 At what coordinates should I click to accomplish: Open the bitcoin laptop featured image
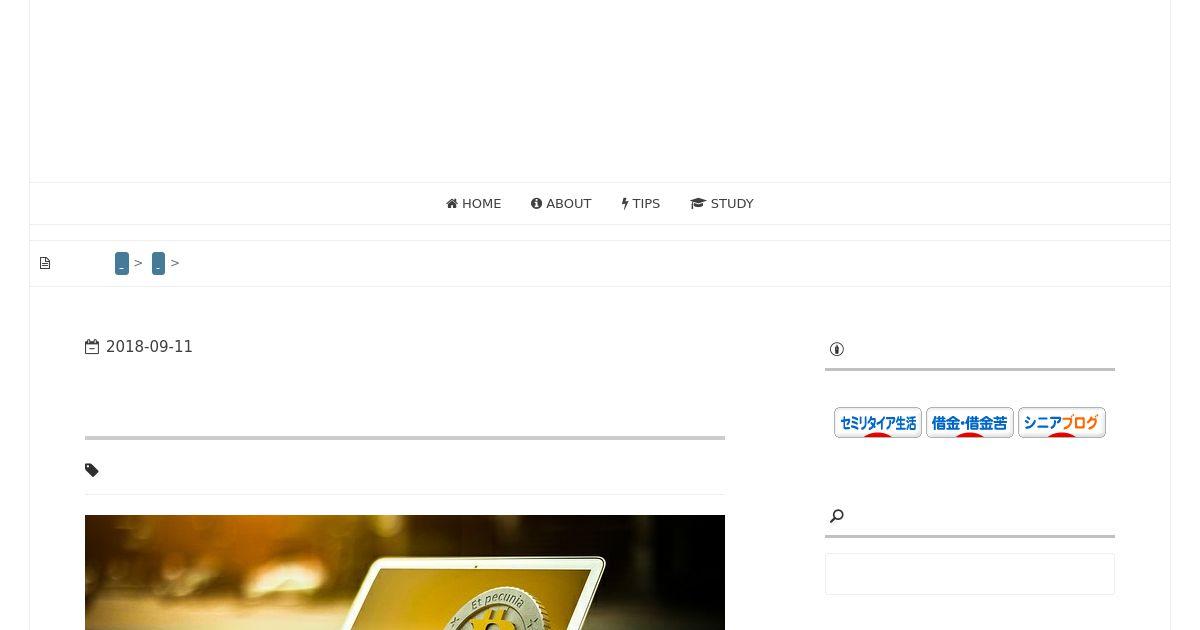click(x=405, y=572)
